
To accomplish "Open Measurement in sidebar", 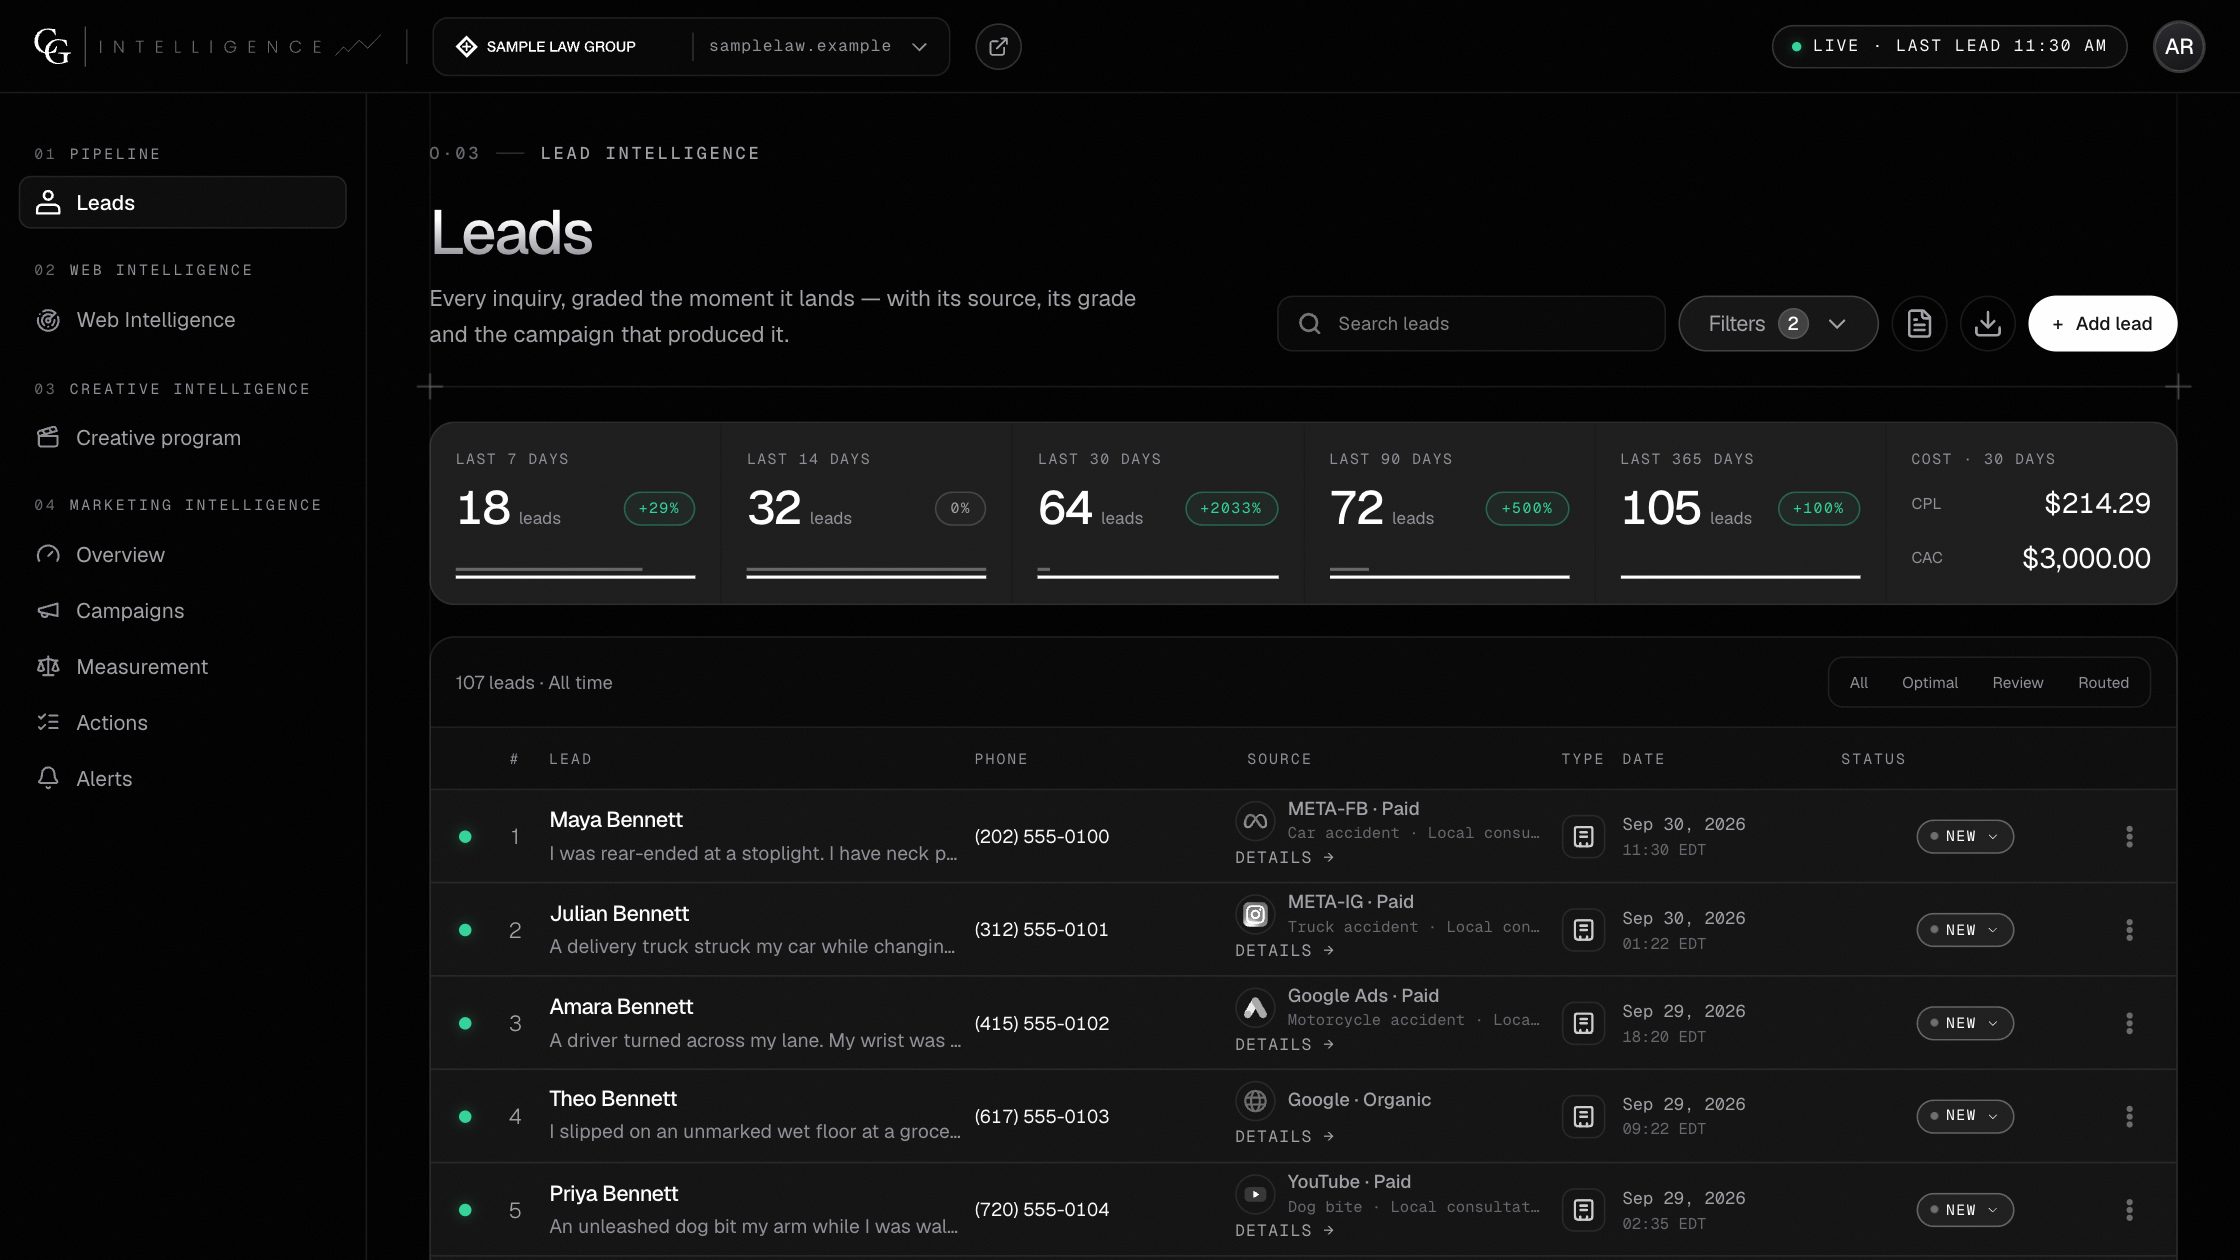I will [x=183, y=667].
